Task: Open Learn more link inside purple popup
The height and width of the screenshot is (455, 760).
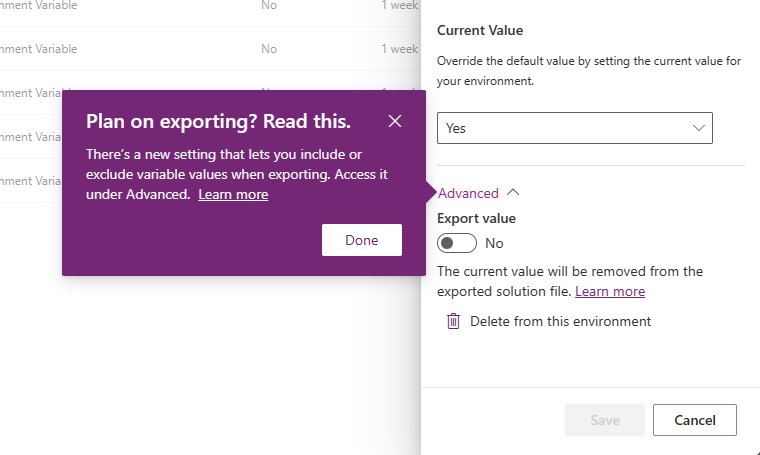Action: pos(233,194)
